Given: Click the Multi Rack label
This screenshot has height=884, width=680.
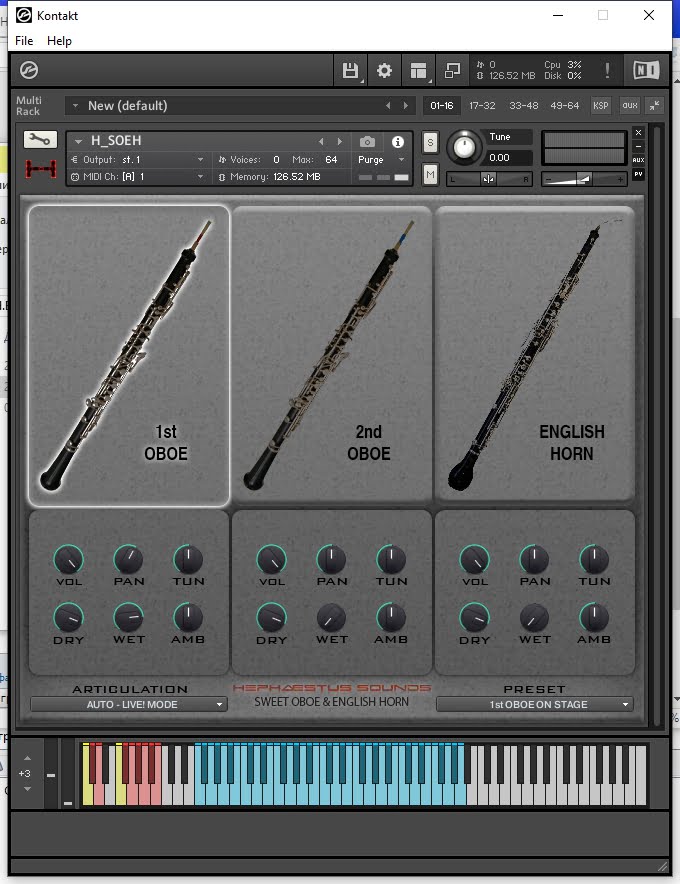Looking at the screenshot, I should click(x=28, y=105).
